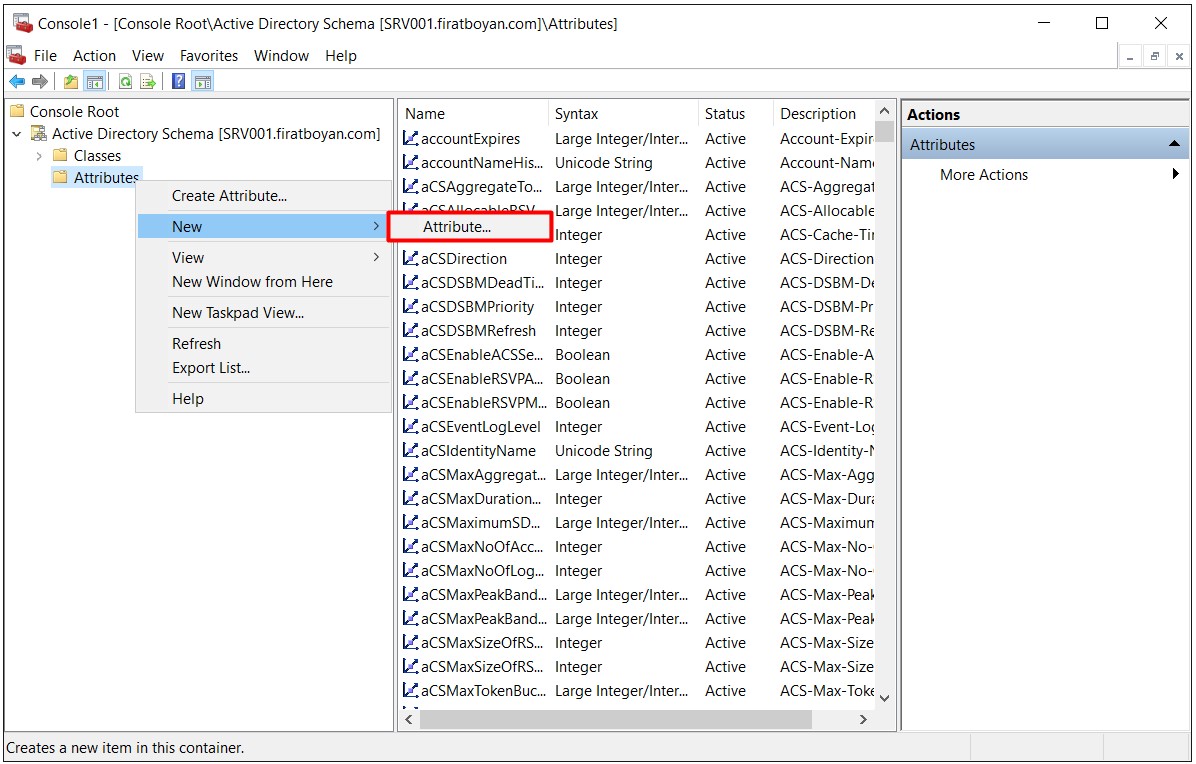This screenshot has height=764, width=1196.
Task: Click the scroll-up arrow of the attribute list
Action: (x=885, y=111)
